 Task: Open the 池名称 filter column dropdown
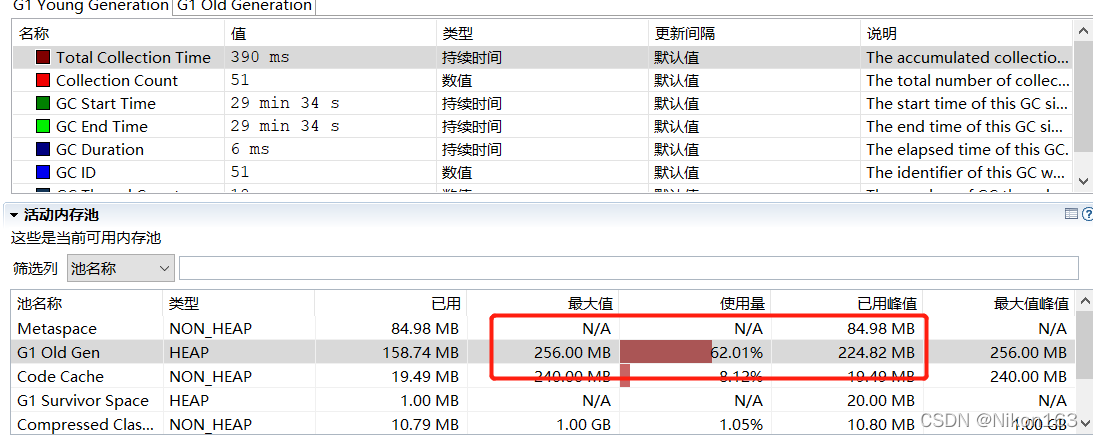(x=121, y=268)
